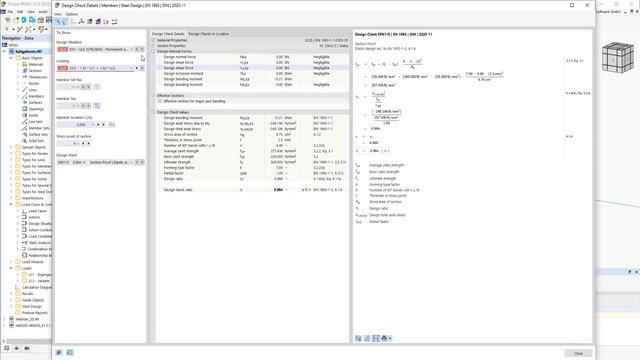This screenshot has width=640, height=360.
Task: Open the Edit menu in the main window
Action: [x=20, y=12]
